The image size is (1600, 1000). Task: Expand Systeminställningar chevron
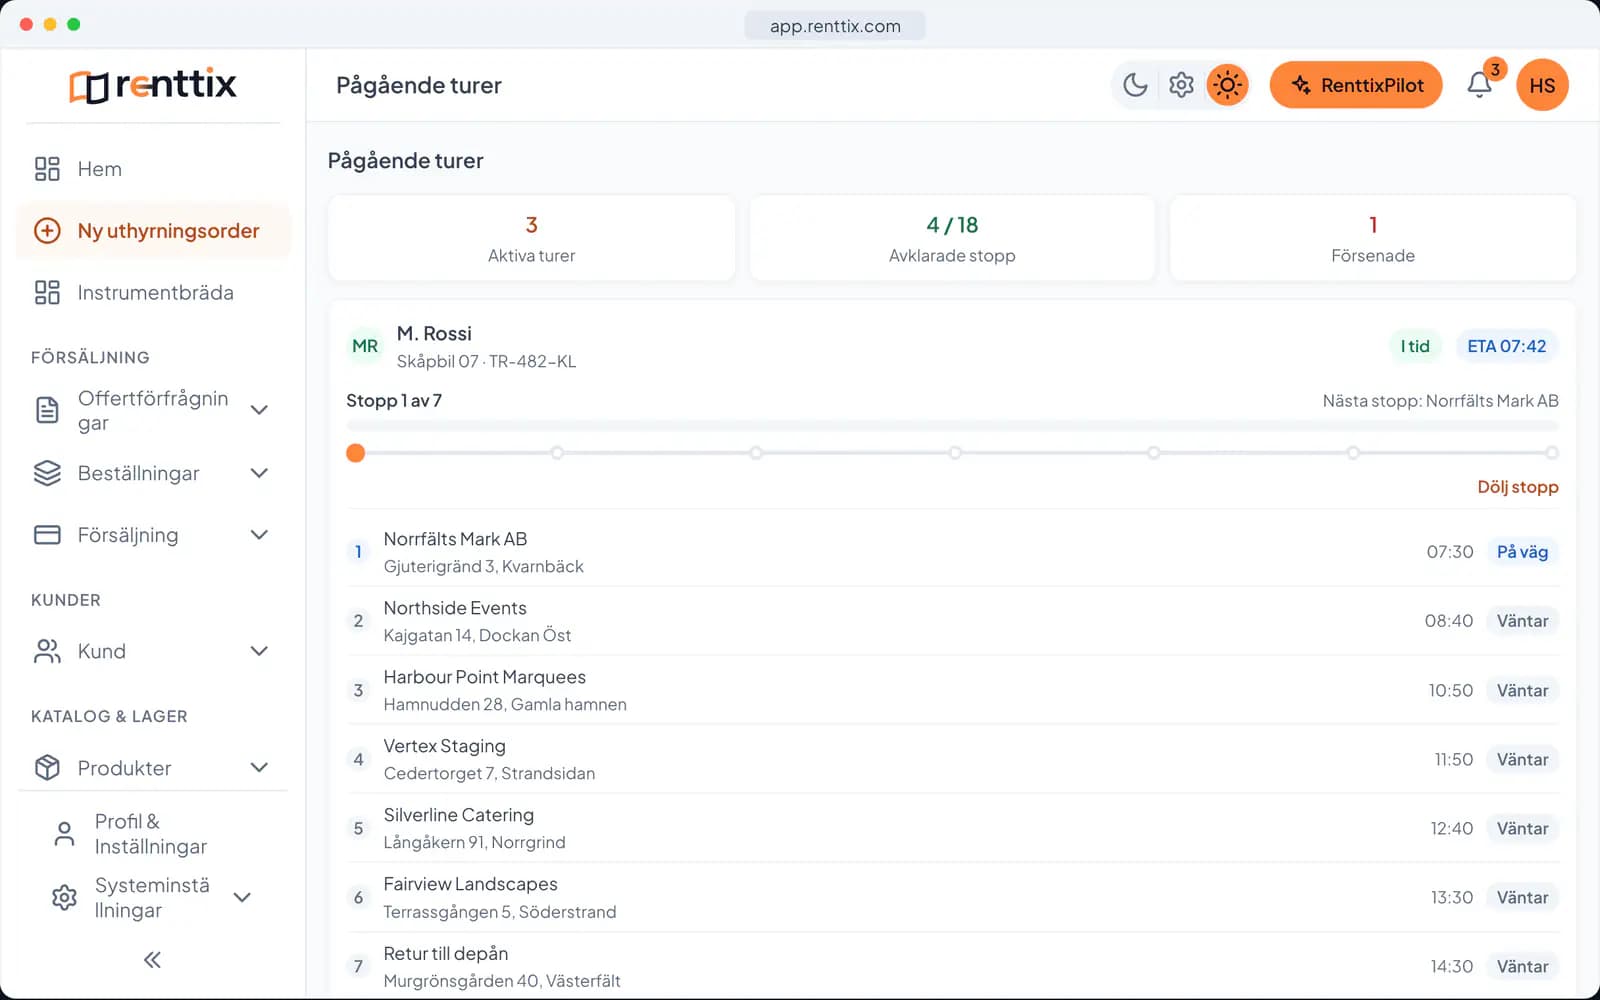coord(242,897)
